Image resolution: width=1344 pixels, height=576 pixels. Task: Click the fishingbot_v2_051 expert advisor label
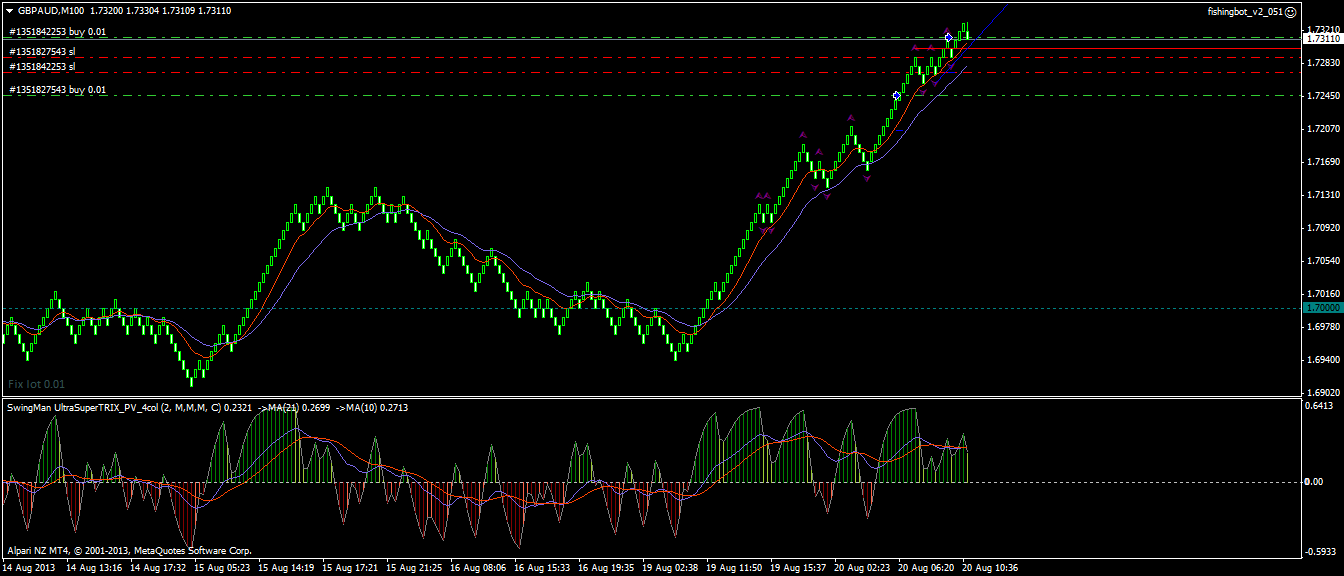pos(1245,11)
